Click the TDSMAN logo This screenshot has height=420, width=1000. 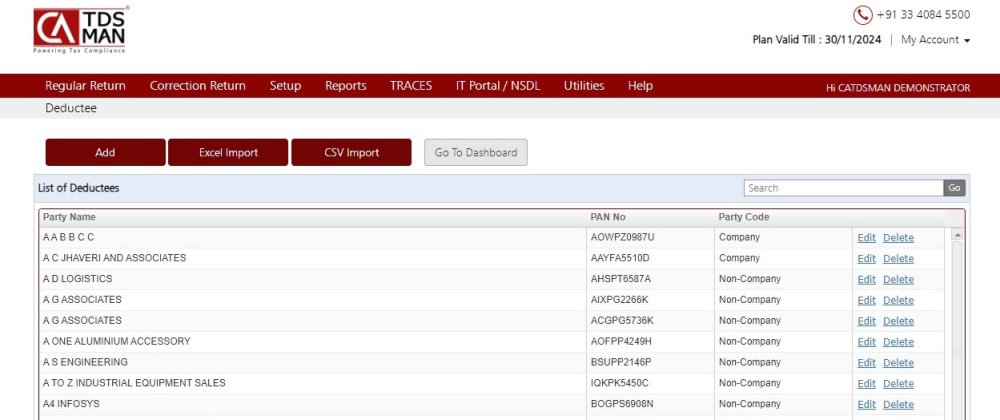[x=81, y=29]
